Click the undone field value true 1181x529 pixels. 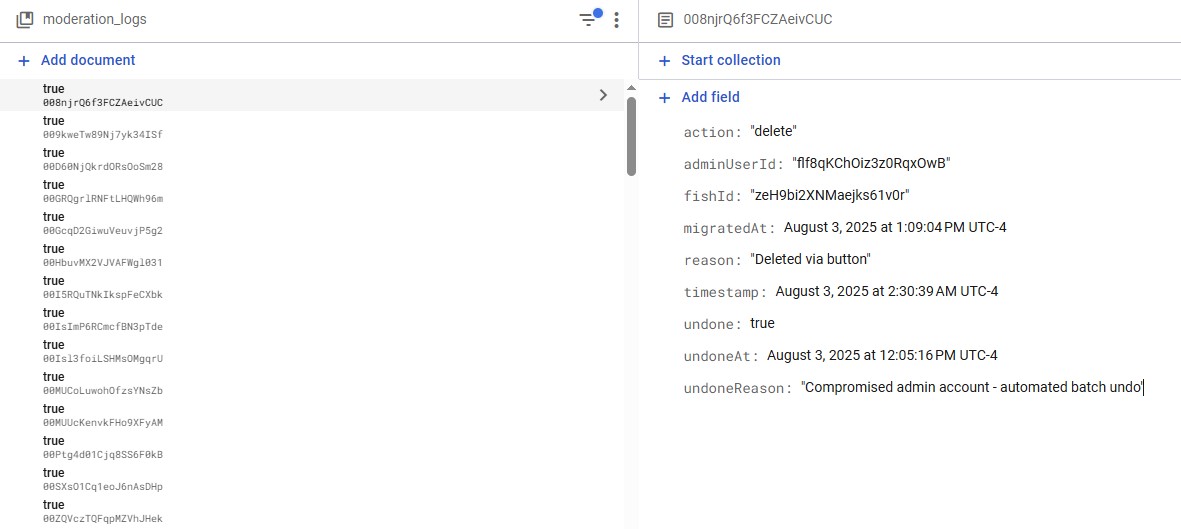762,324
